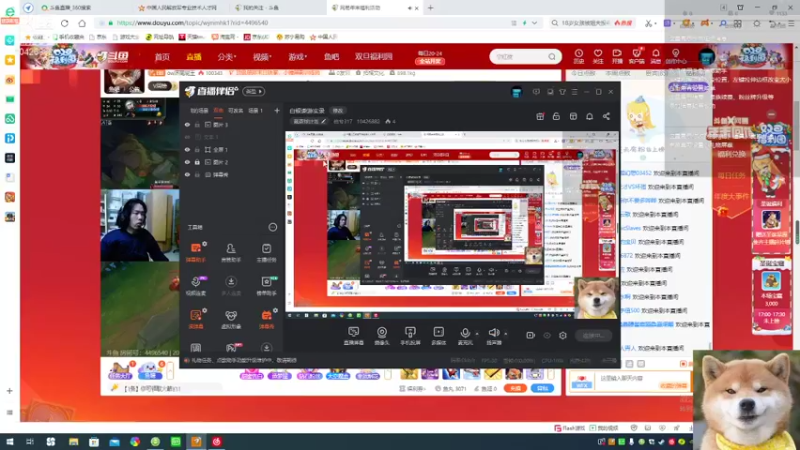Toggle visibility of layer 图片 2
The width and height of the screenshot is (800, 450).
(187, 162)
